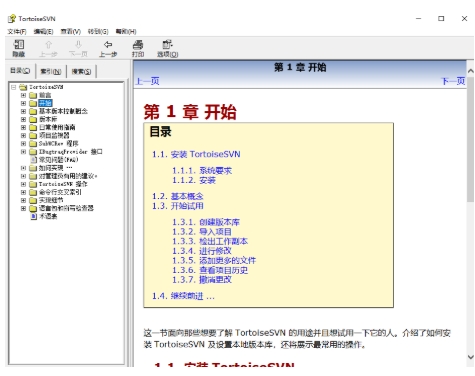The height and width of the screenshot is (376, 475).
Task: Click the TortoiseSVN root book icon in tree
Action: point(23,87)
